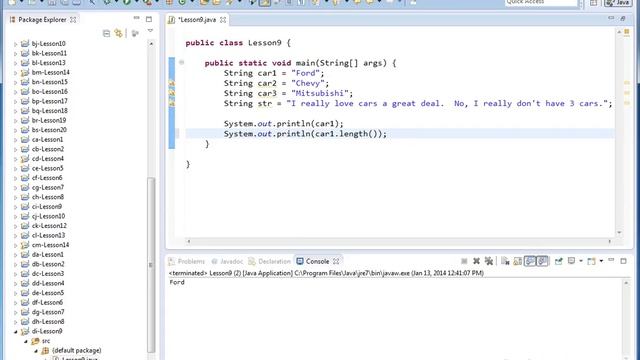Toggle Show Console on standard error change

[542, 261]
